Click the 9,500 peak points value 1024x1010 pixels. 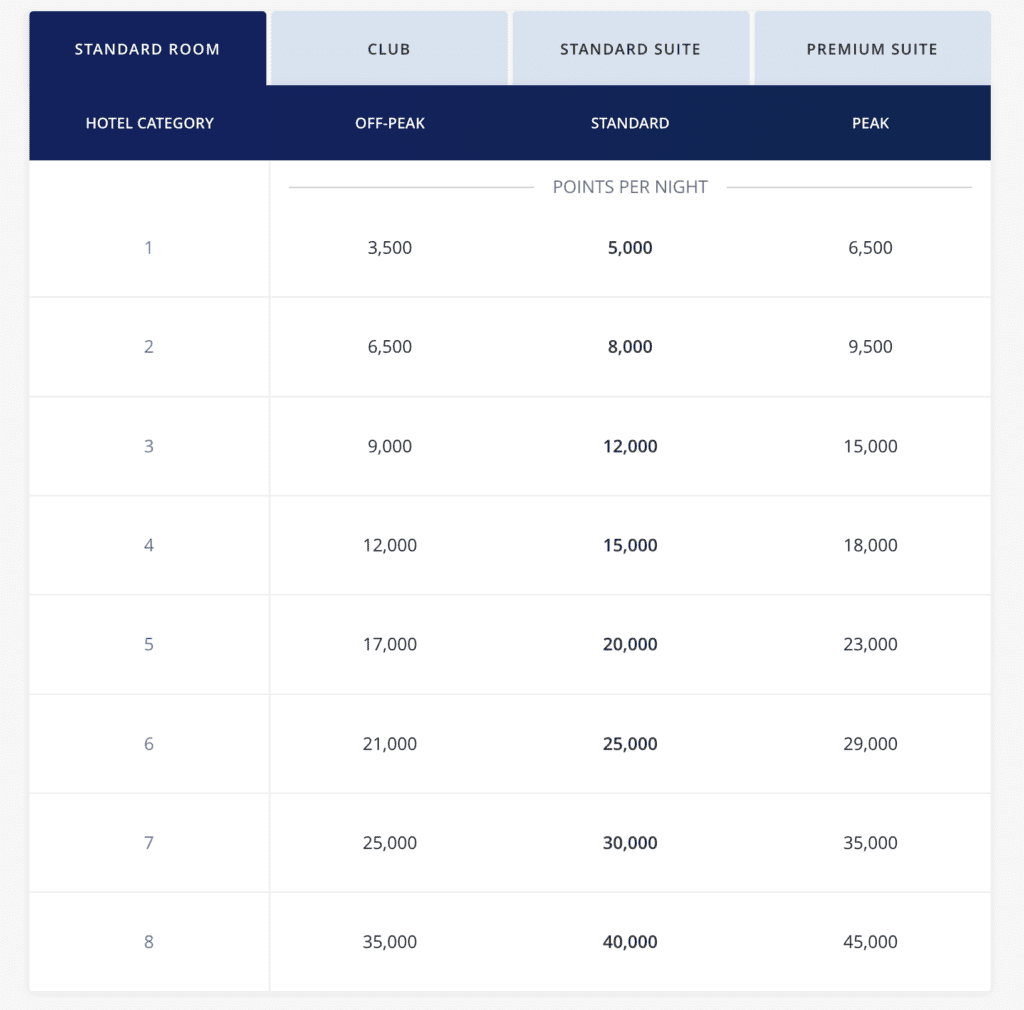coord(870,346)
